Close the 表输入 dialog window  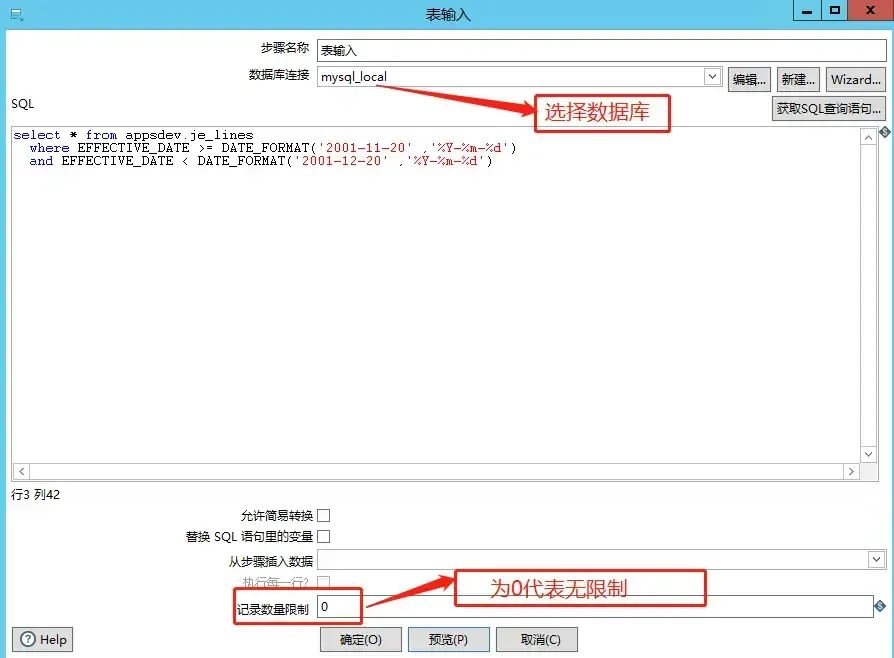pyautogui.click(x=871, y=10)
